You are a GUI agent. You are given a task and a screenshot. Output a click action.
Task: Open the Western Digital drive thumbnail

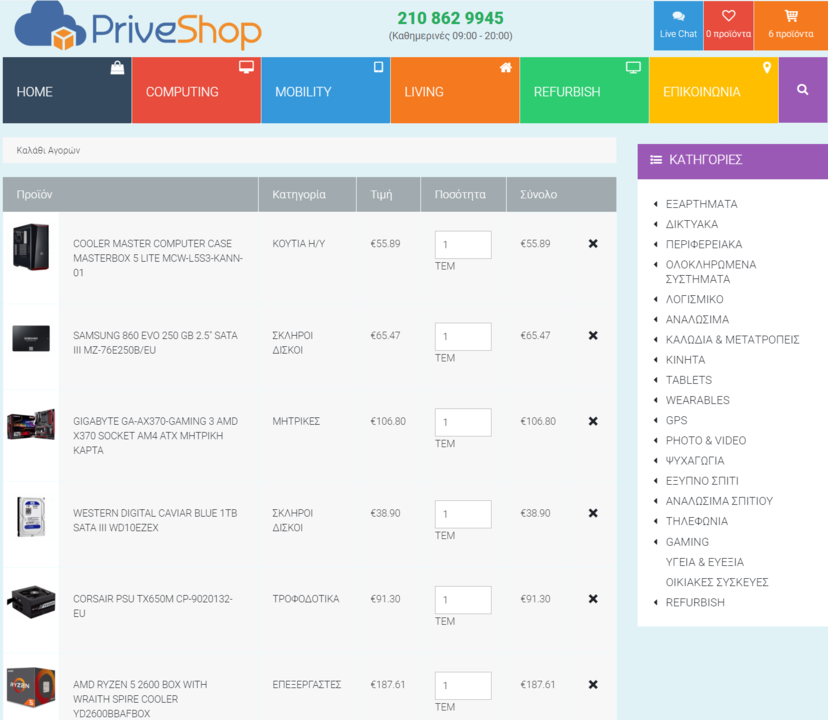31,516
